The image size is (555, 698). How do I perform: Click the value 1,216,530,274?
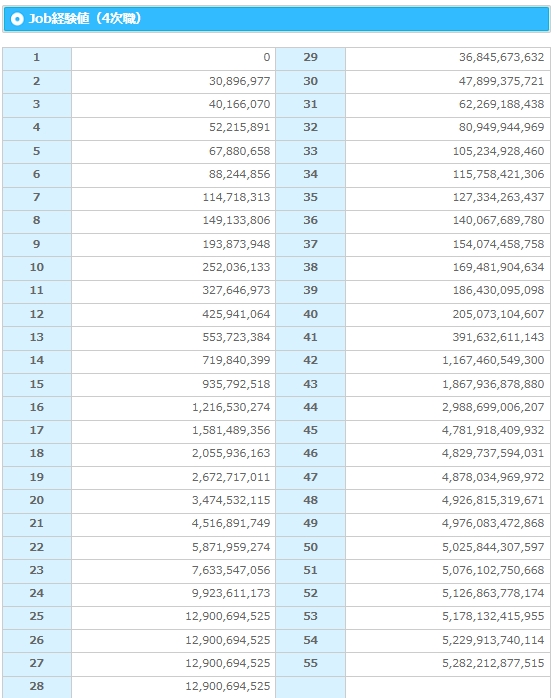231,407
